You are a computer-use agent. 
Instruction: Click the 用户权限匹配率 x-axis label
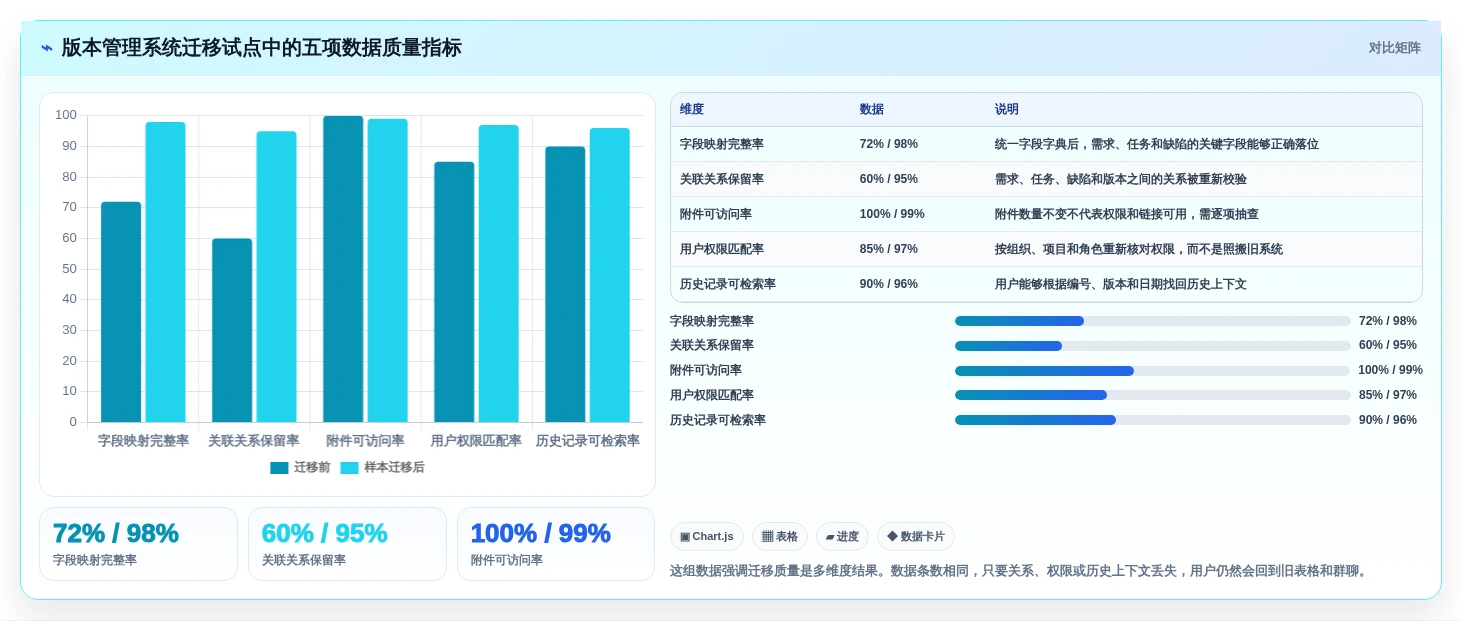[476, 441]
